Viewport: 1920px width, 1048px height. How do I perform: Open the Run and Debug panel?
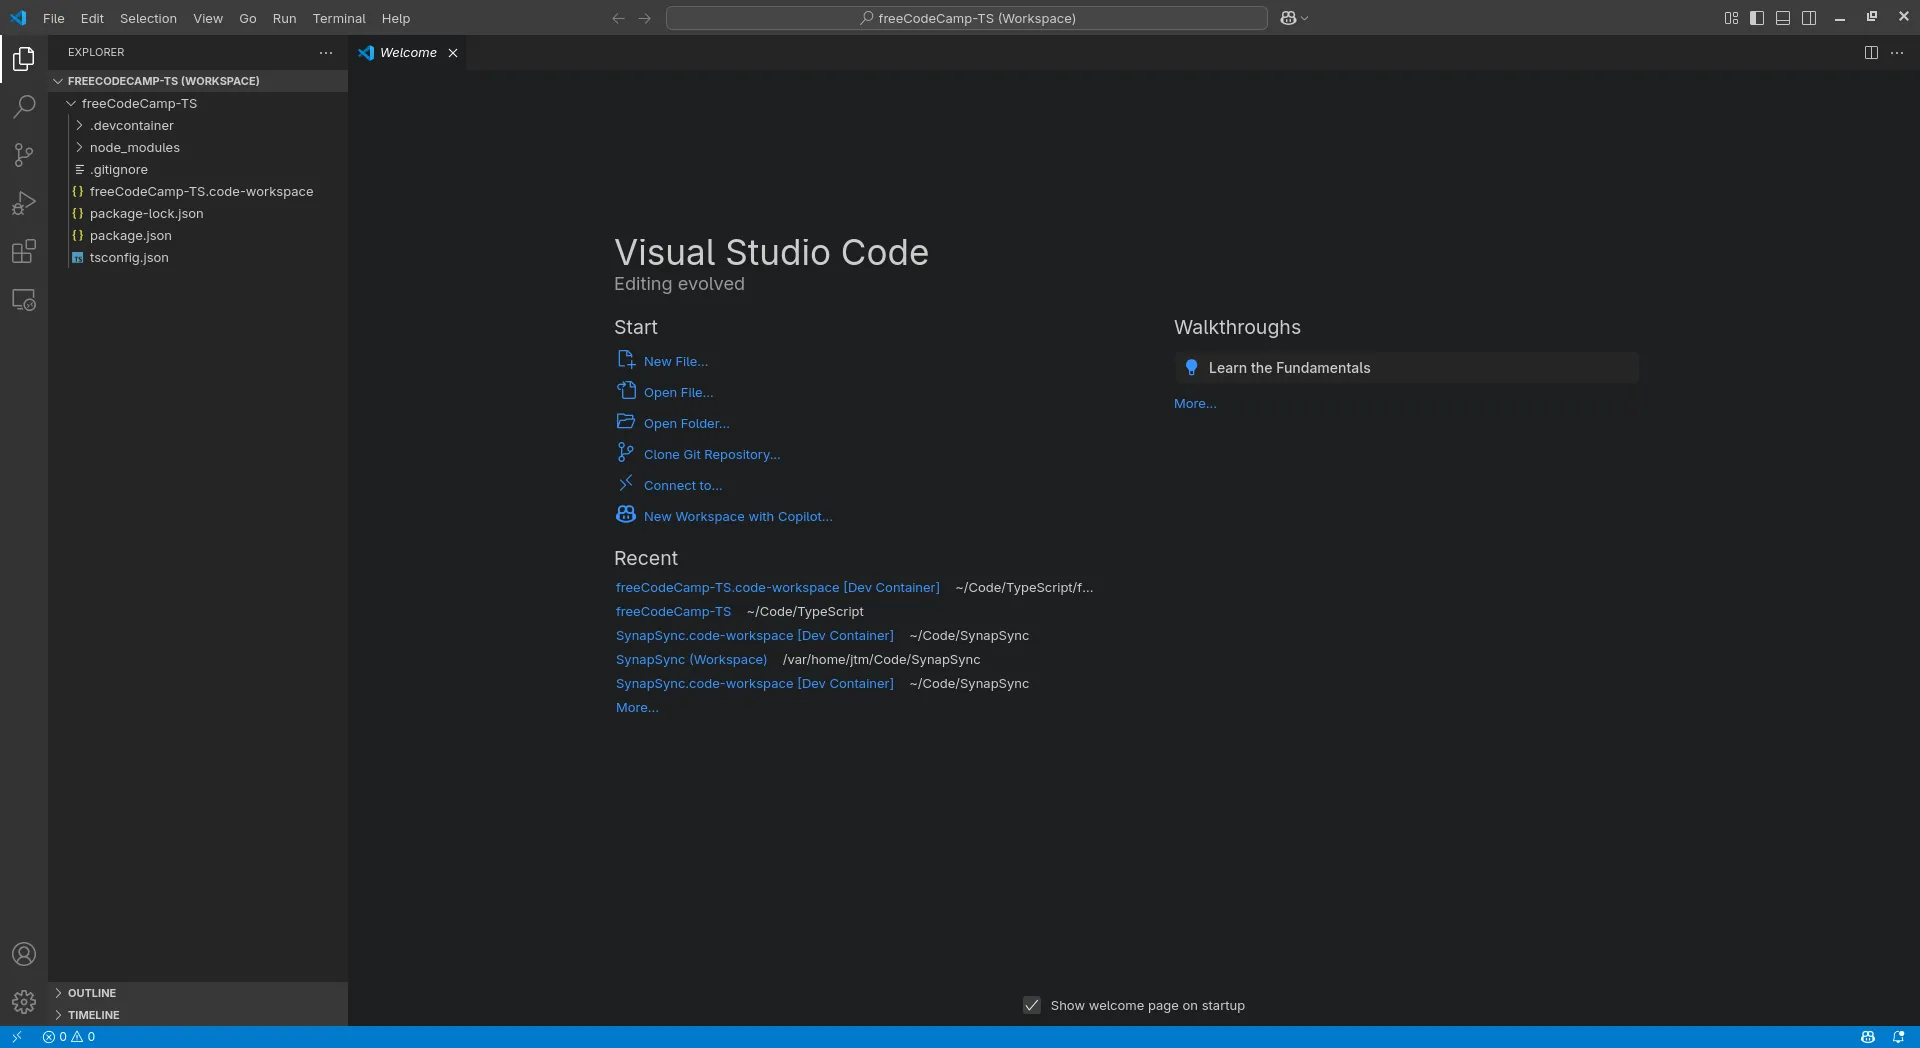tap(22, 203)
